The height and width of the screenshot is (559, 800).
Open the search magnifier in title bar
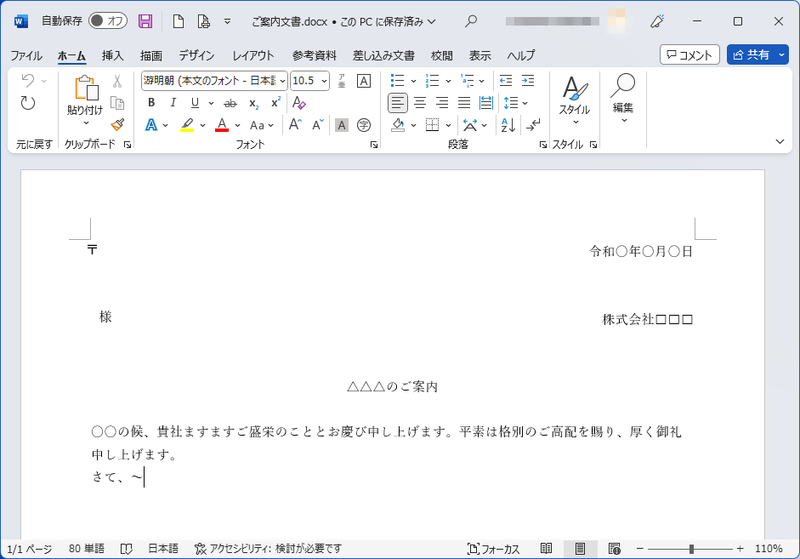point(471,21)
